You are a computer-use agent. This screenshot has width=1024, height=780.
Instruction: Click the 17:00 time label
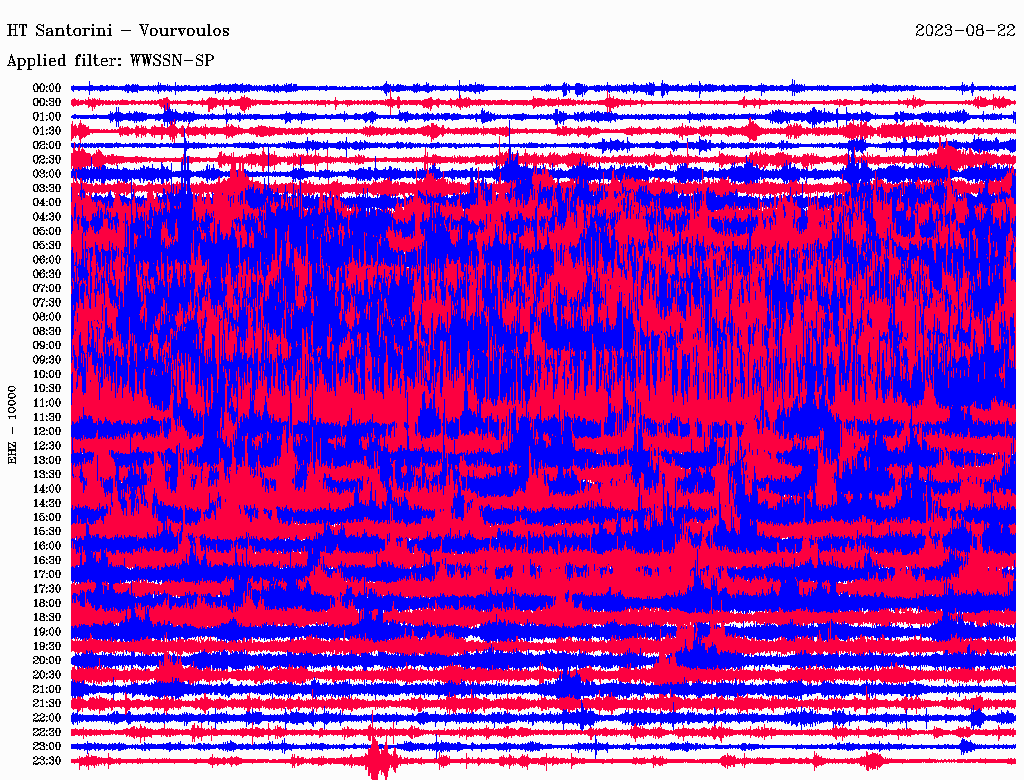coord(47,574)
